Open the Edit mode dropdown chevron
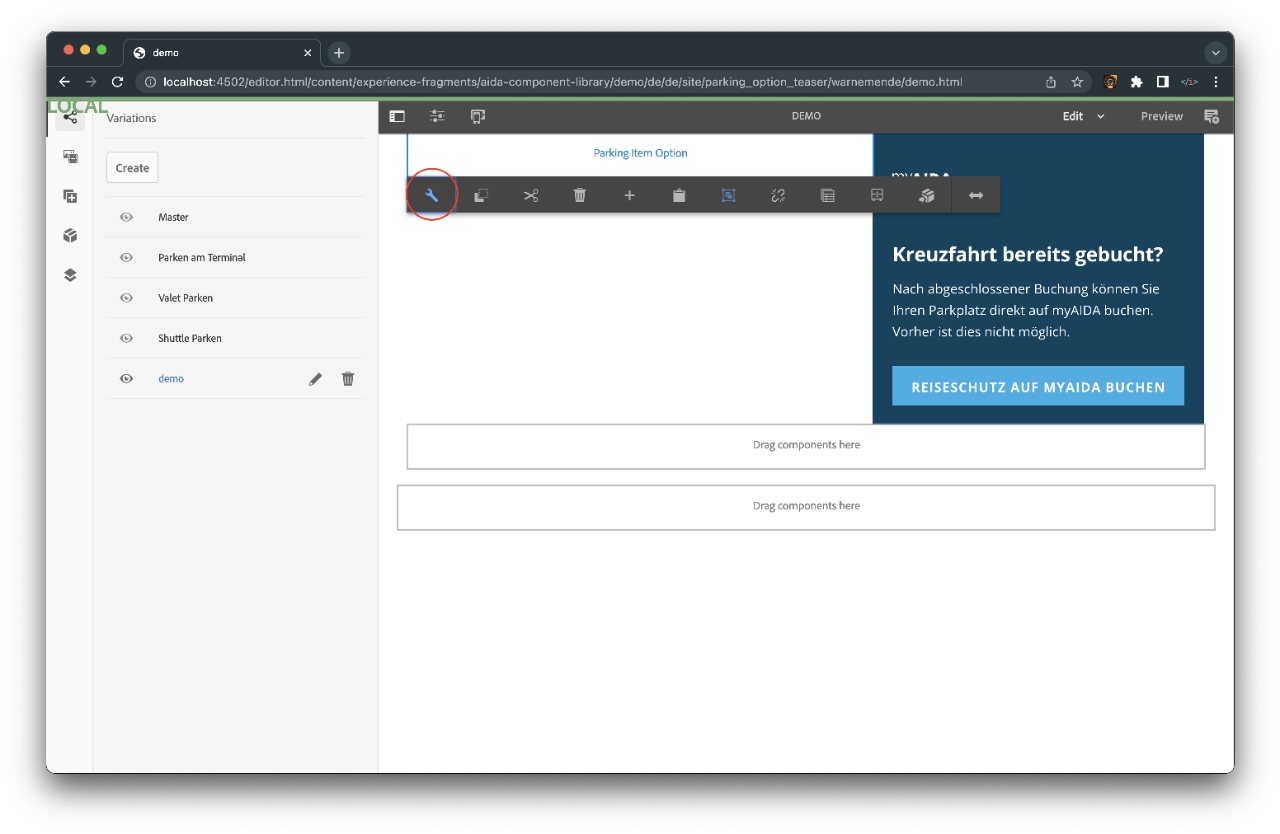This screenshot has width=1280, height=834. 1101,117
